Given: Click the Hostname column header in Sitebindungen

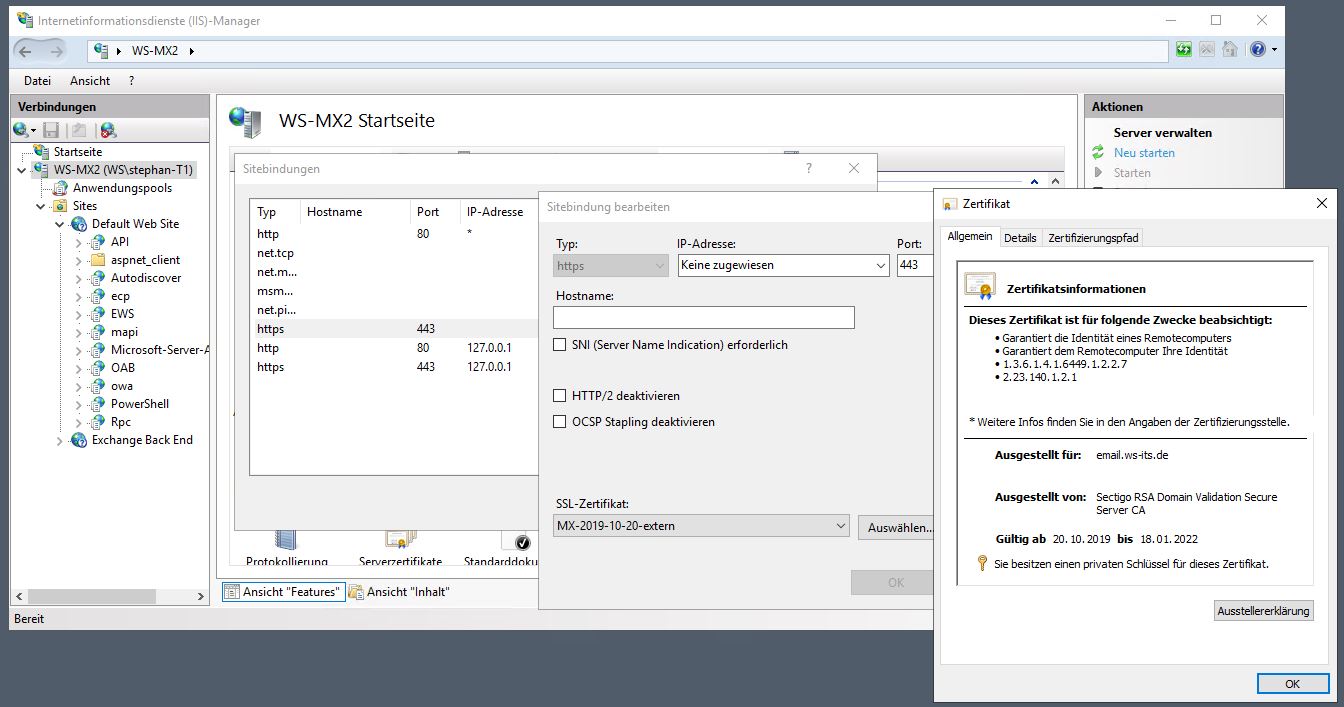Looking at the screenshot, I should point(355,212).
